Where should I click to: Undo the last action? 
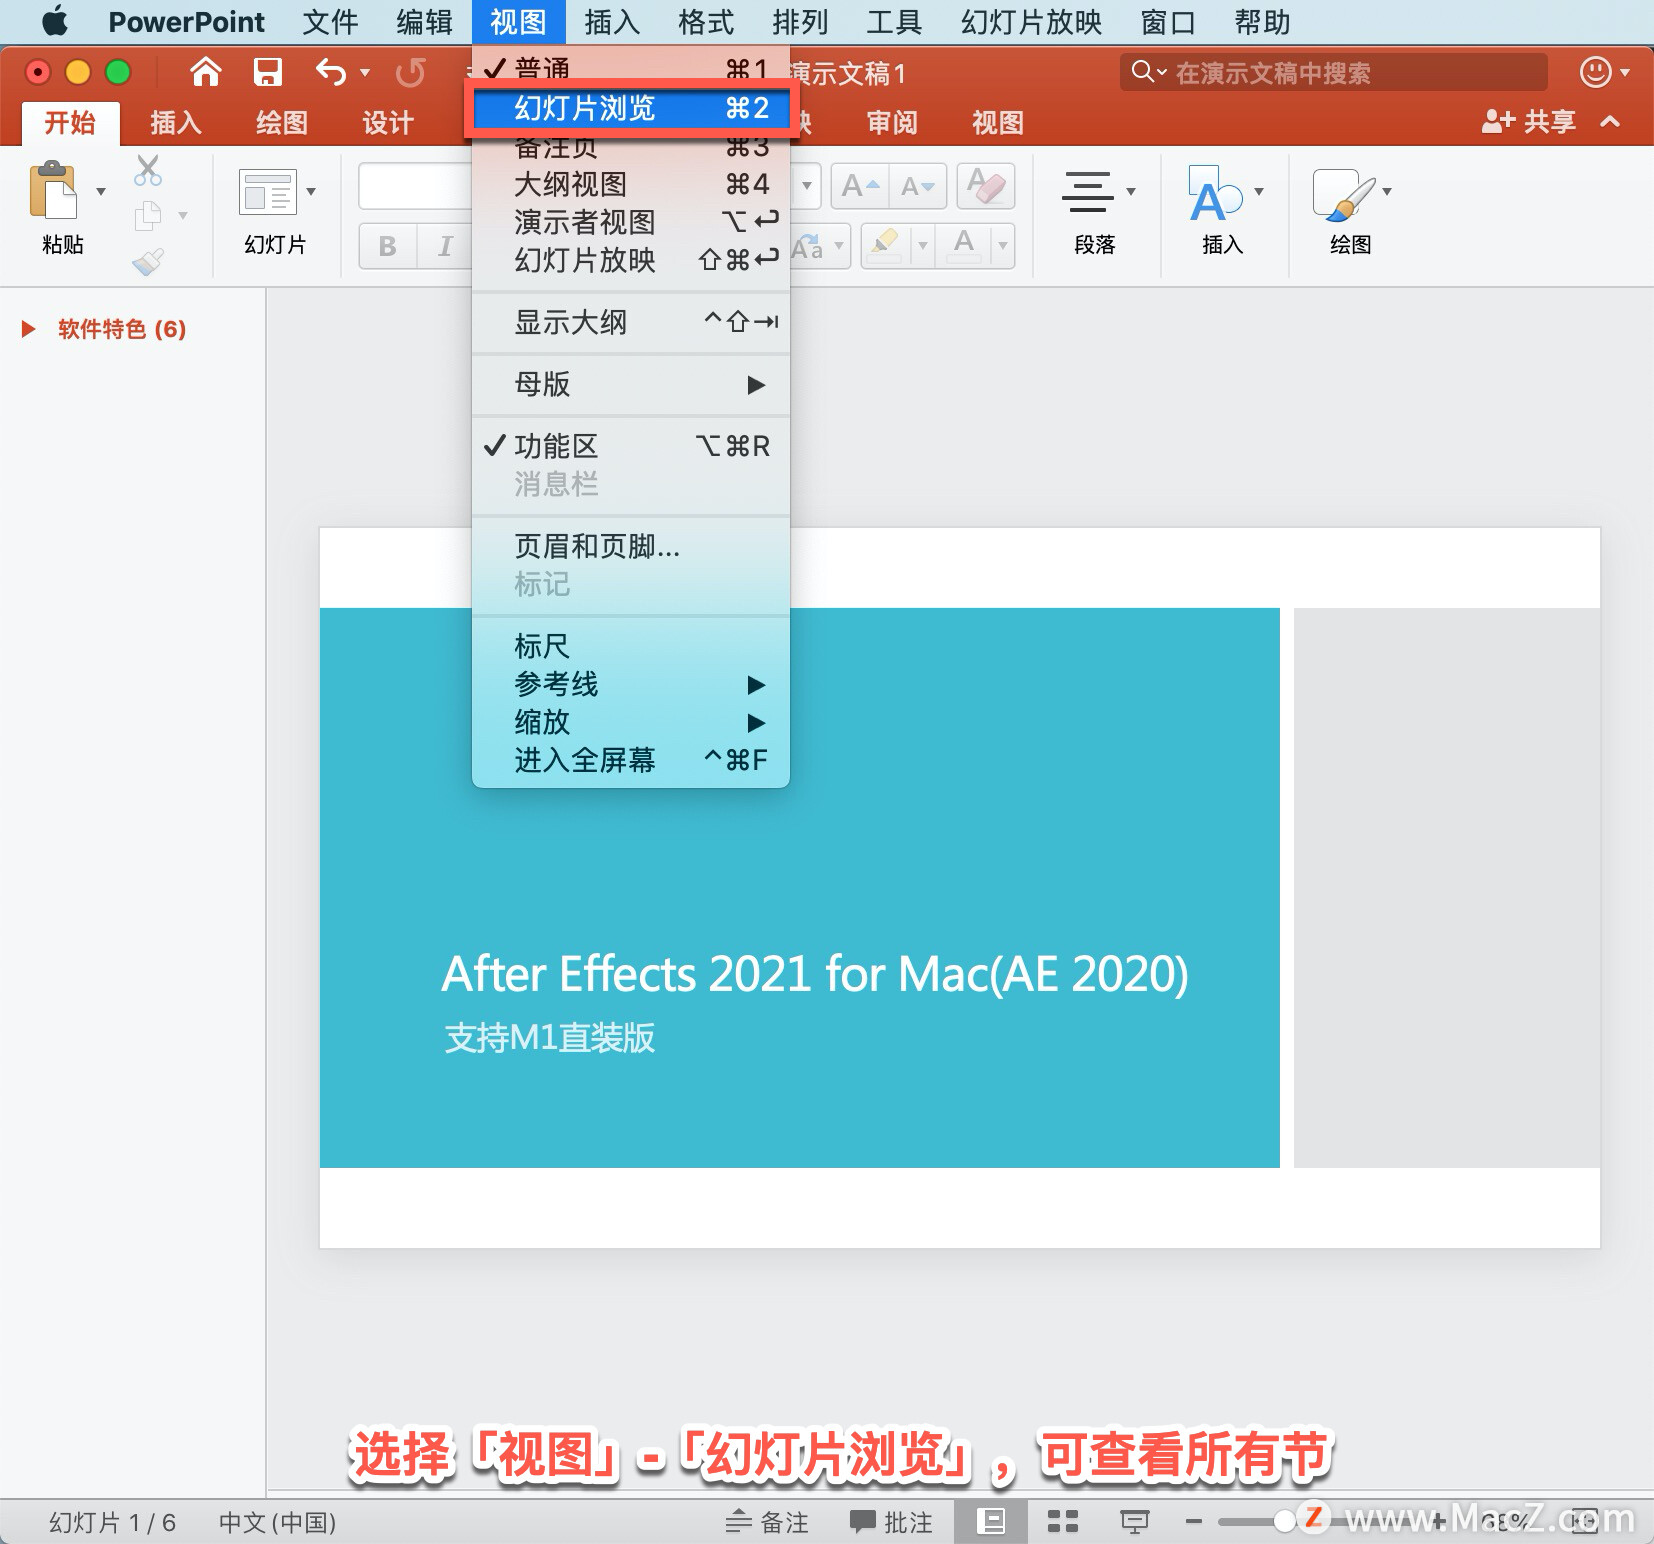[x=331, y=72]
